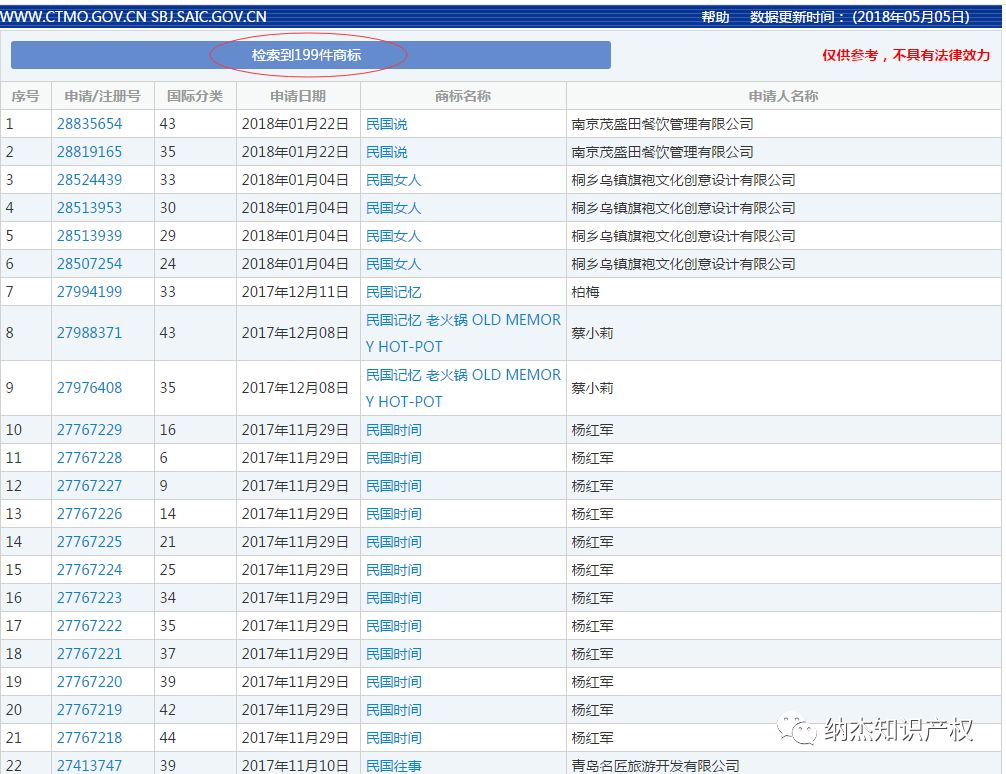Click the 检索到199件商标 results button
This screenshot has width=1006, height=774.
[x=310, y=55]
